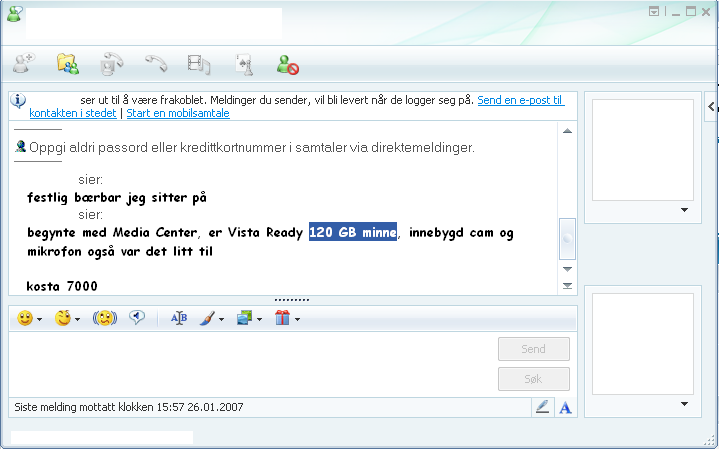Click the conversation scroll up arrow

point(567,131)
